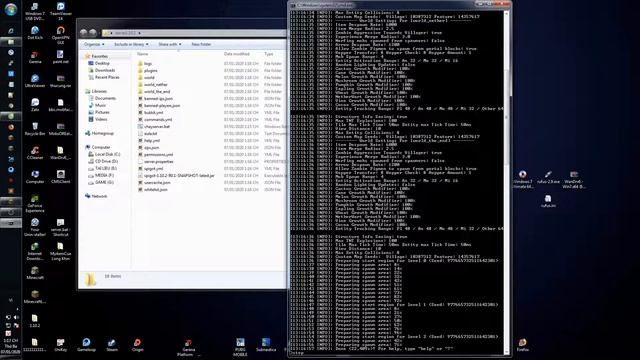Image resolution: width=640 pixels, height=360 pixels.
Task: Open CCleaner desktop shortcut
Action: (35, 153)
